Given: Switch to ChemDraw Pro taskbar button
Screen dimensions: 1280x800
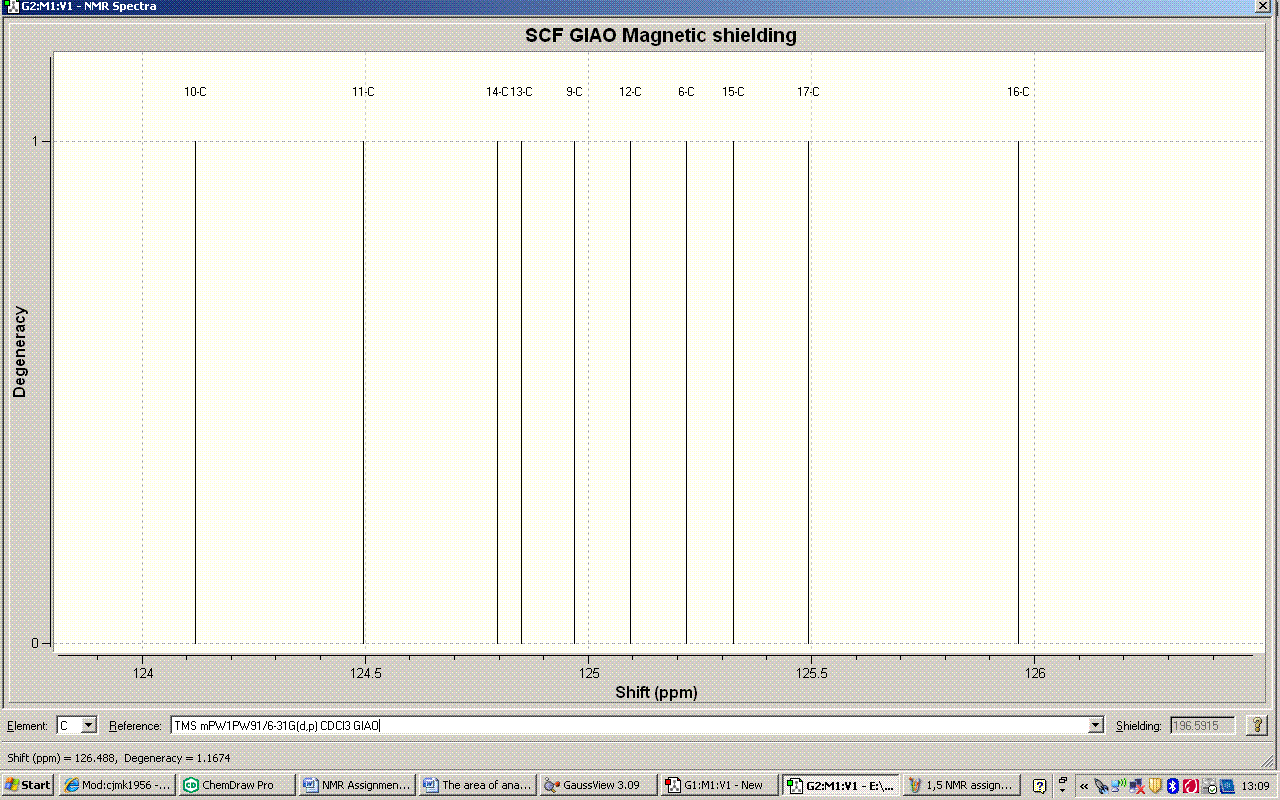Looking at the screenshot, I should (x=238, y=785).
